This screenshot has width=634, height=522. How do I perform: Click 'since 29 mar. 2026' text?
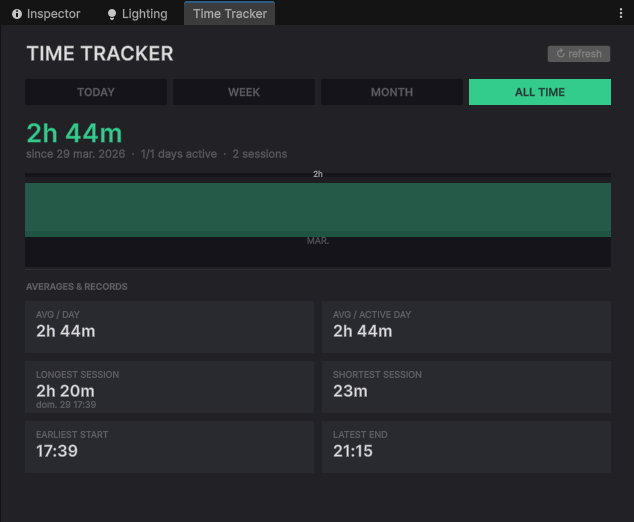(76, 154)
